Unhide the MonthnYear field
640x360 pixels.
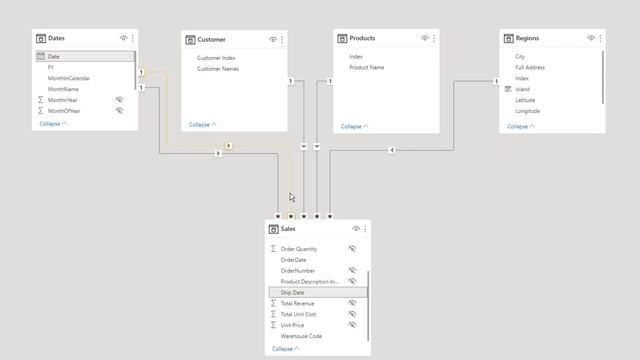tap(119, 100)
